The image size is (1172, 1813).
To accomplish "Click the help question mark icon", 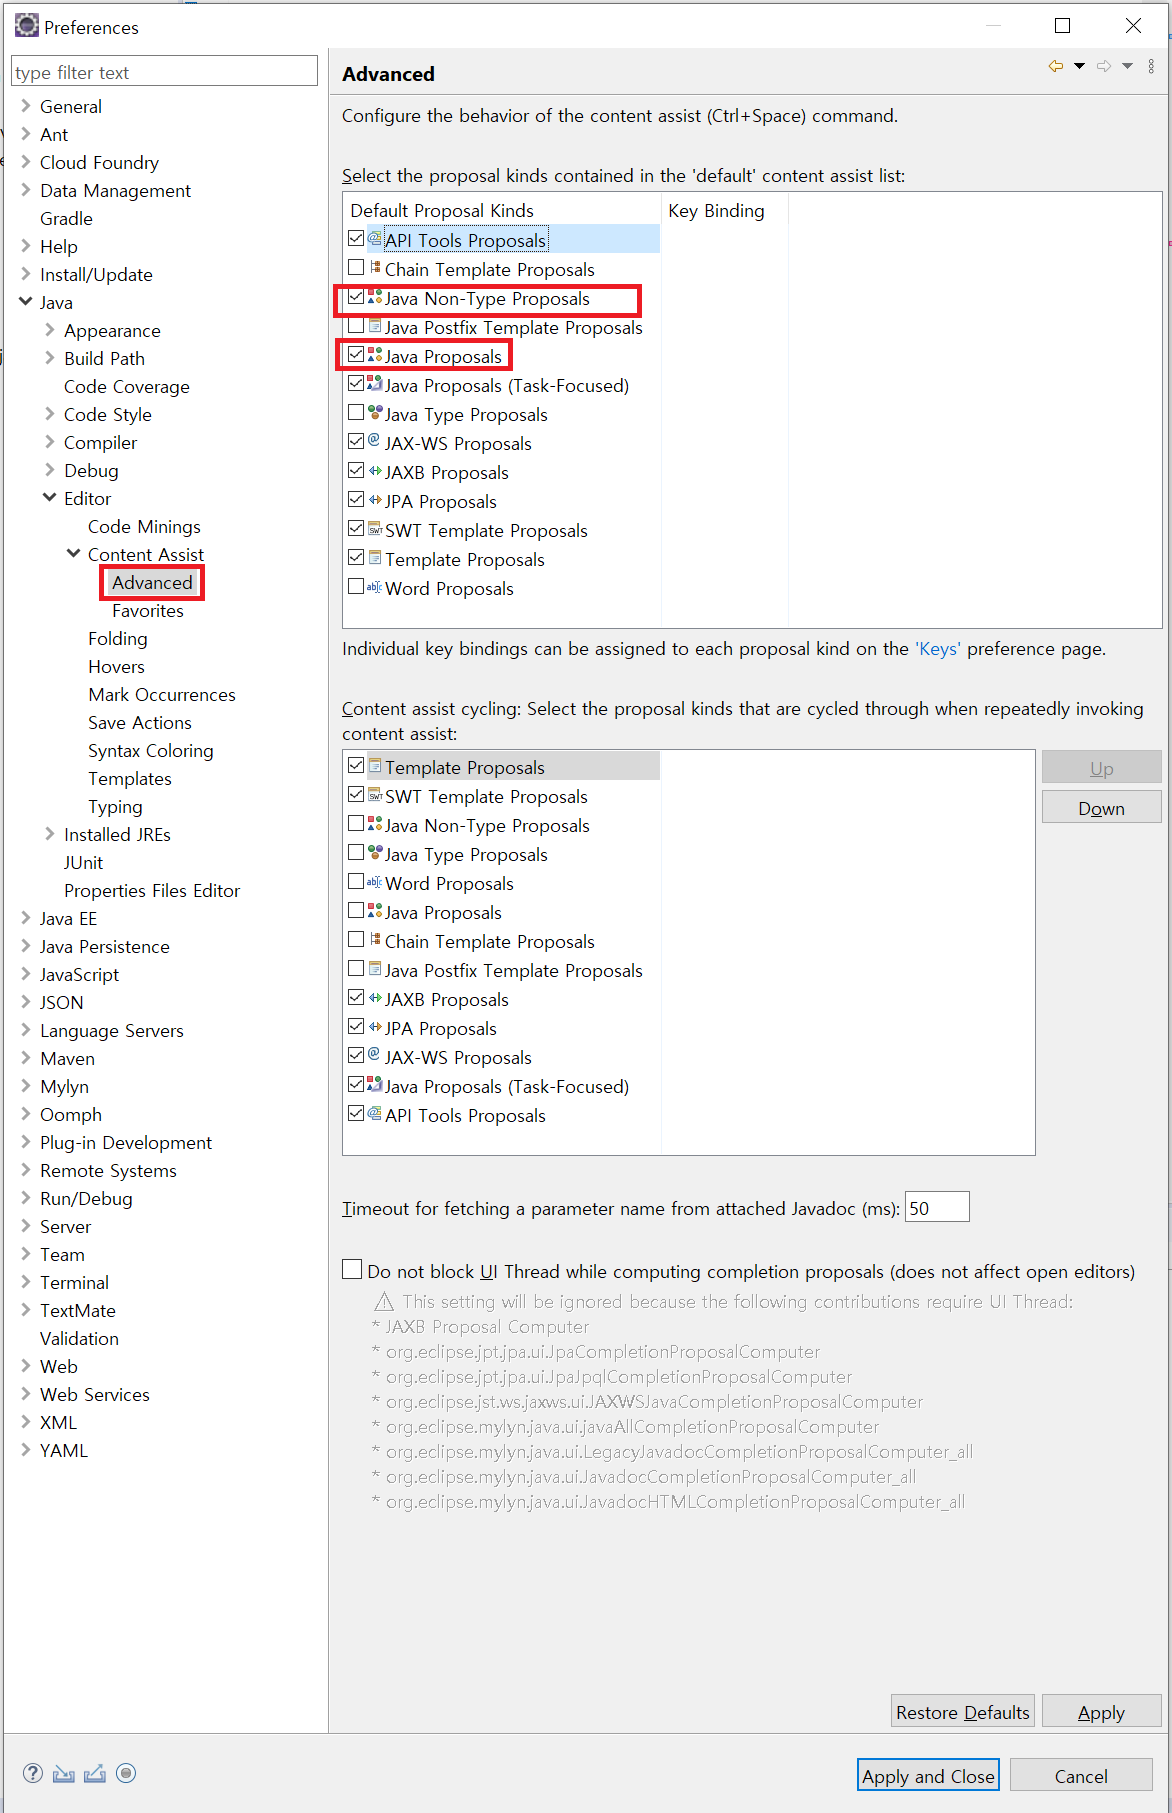I will tap(33, 1773).
